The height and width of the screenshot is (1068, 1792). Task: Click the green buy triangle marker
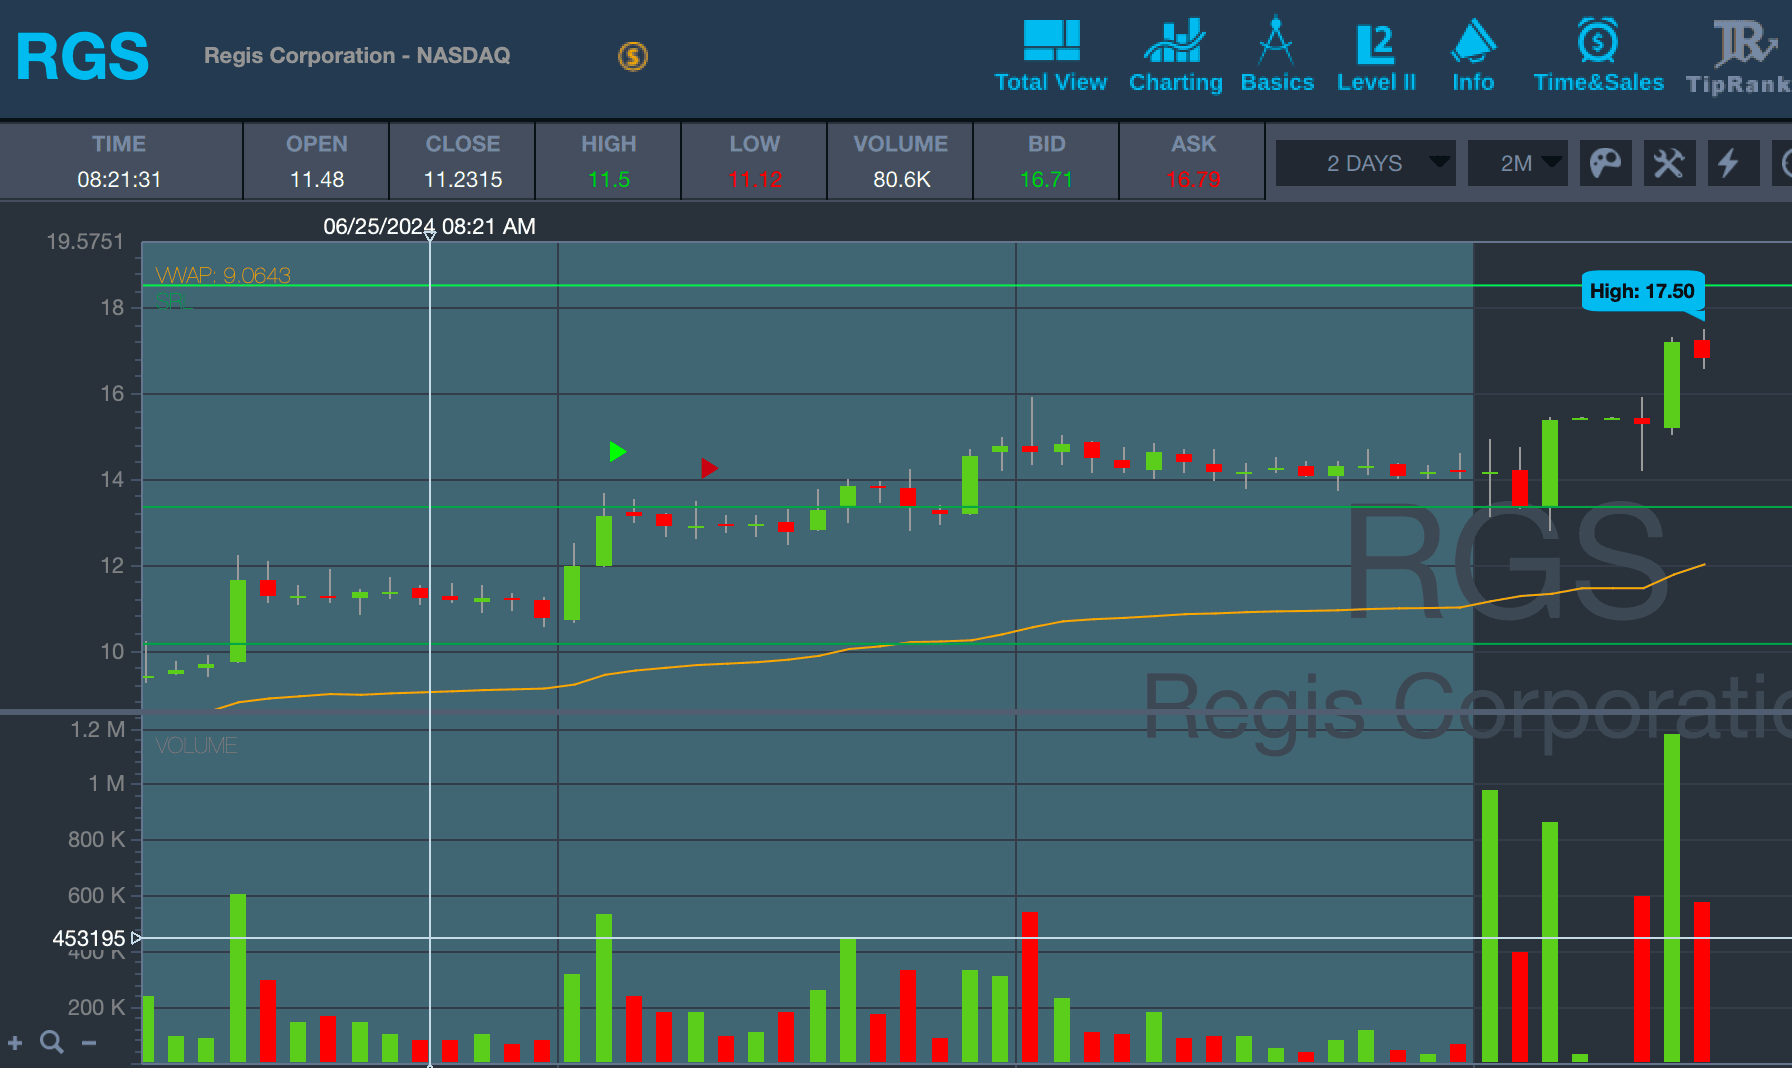(x=617, y=452)
